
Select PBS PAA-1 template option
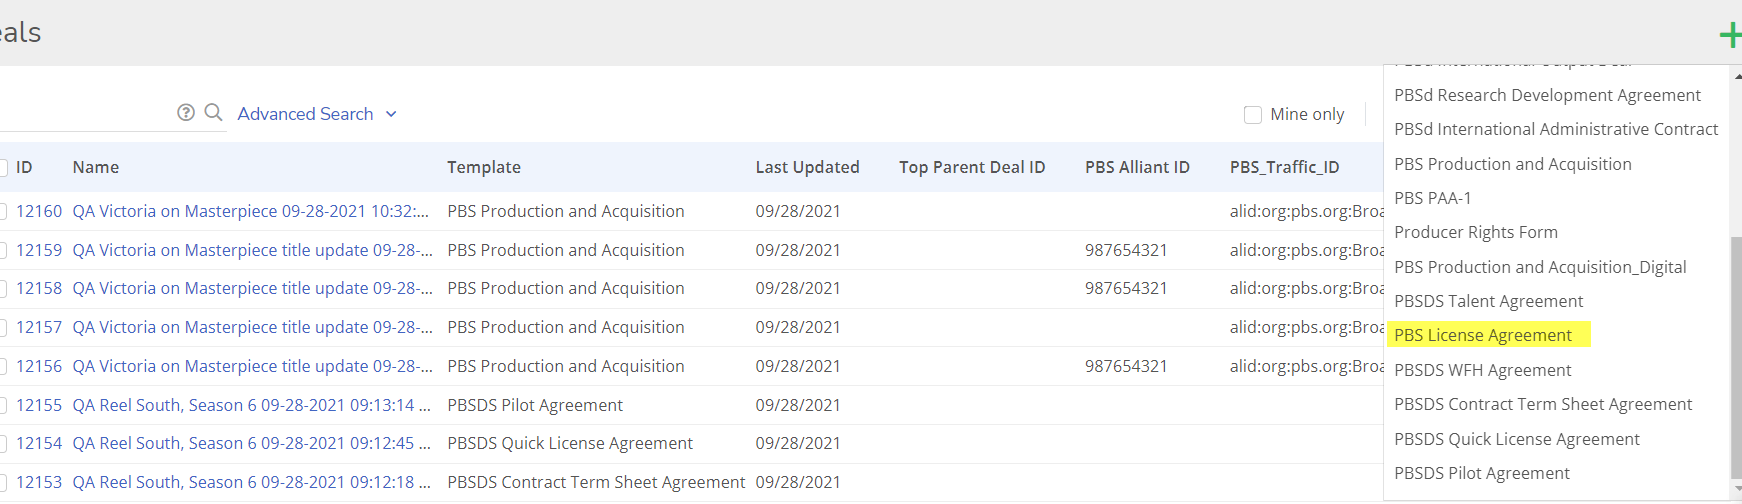[x=1432, y=198]
